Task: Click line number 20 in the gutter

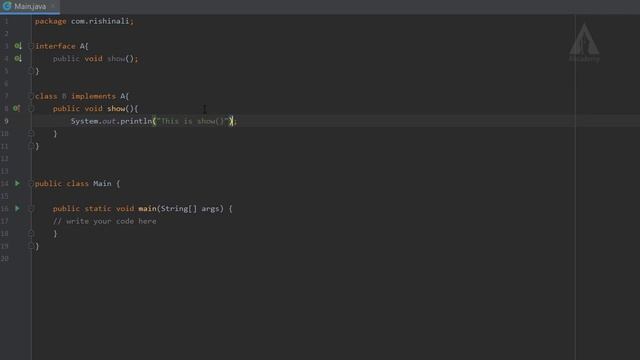Action: [x=4, y=259]
